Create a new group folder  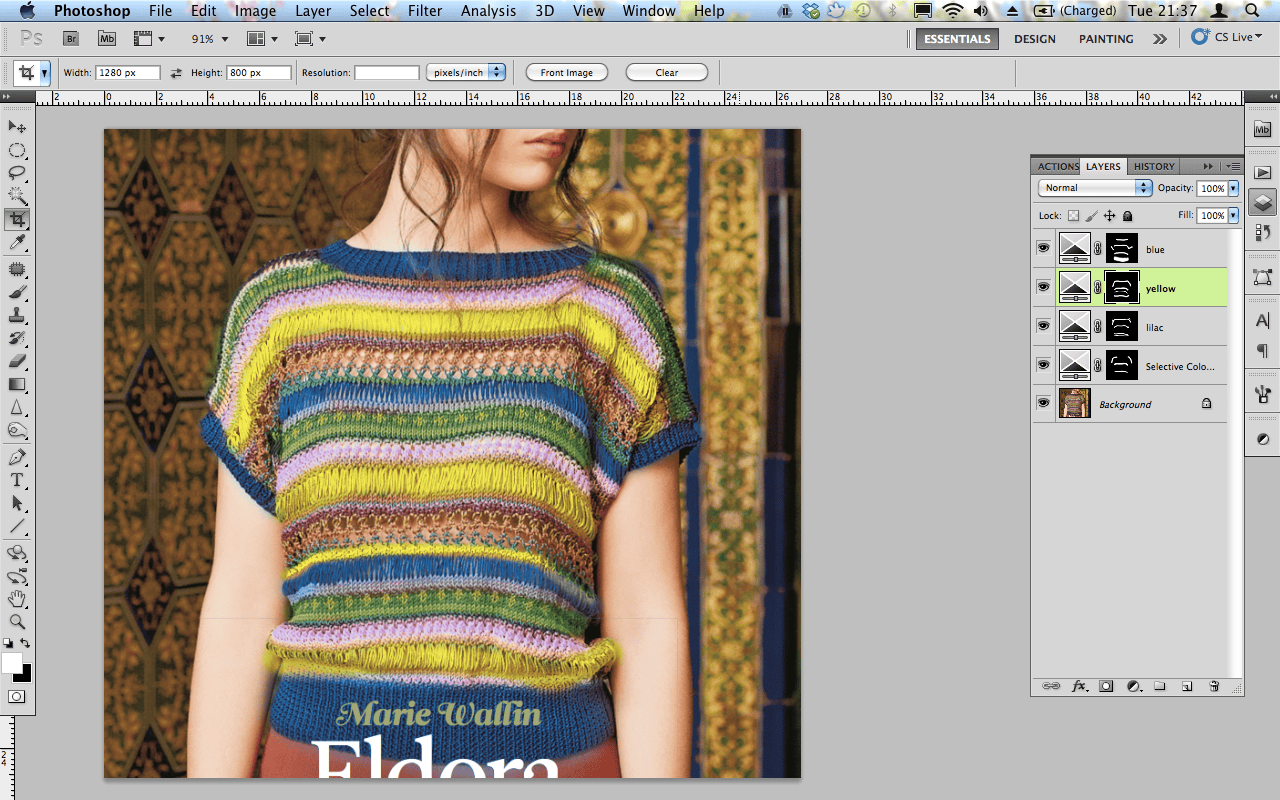(x=1160, y=686)
